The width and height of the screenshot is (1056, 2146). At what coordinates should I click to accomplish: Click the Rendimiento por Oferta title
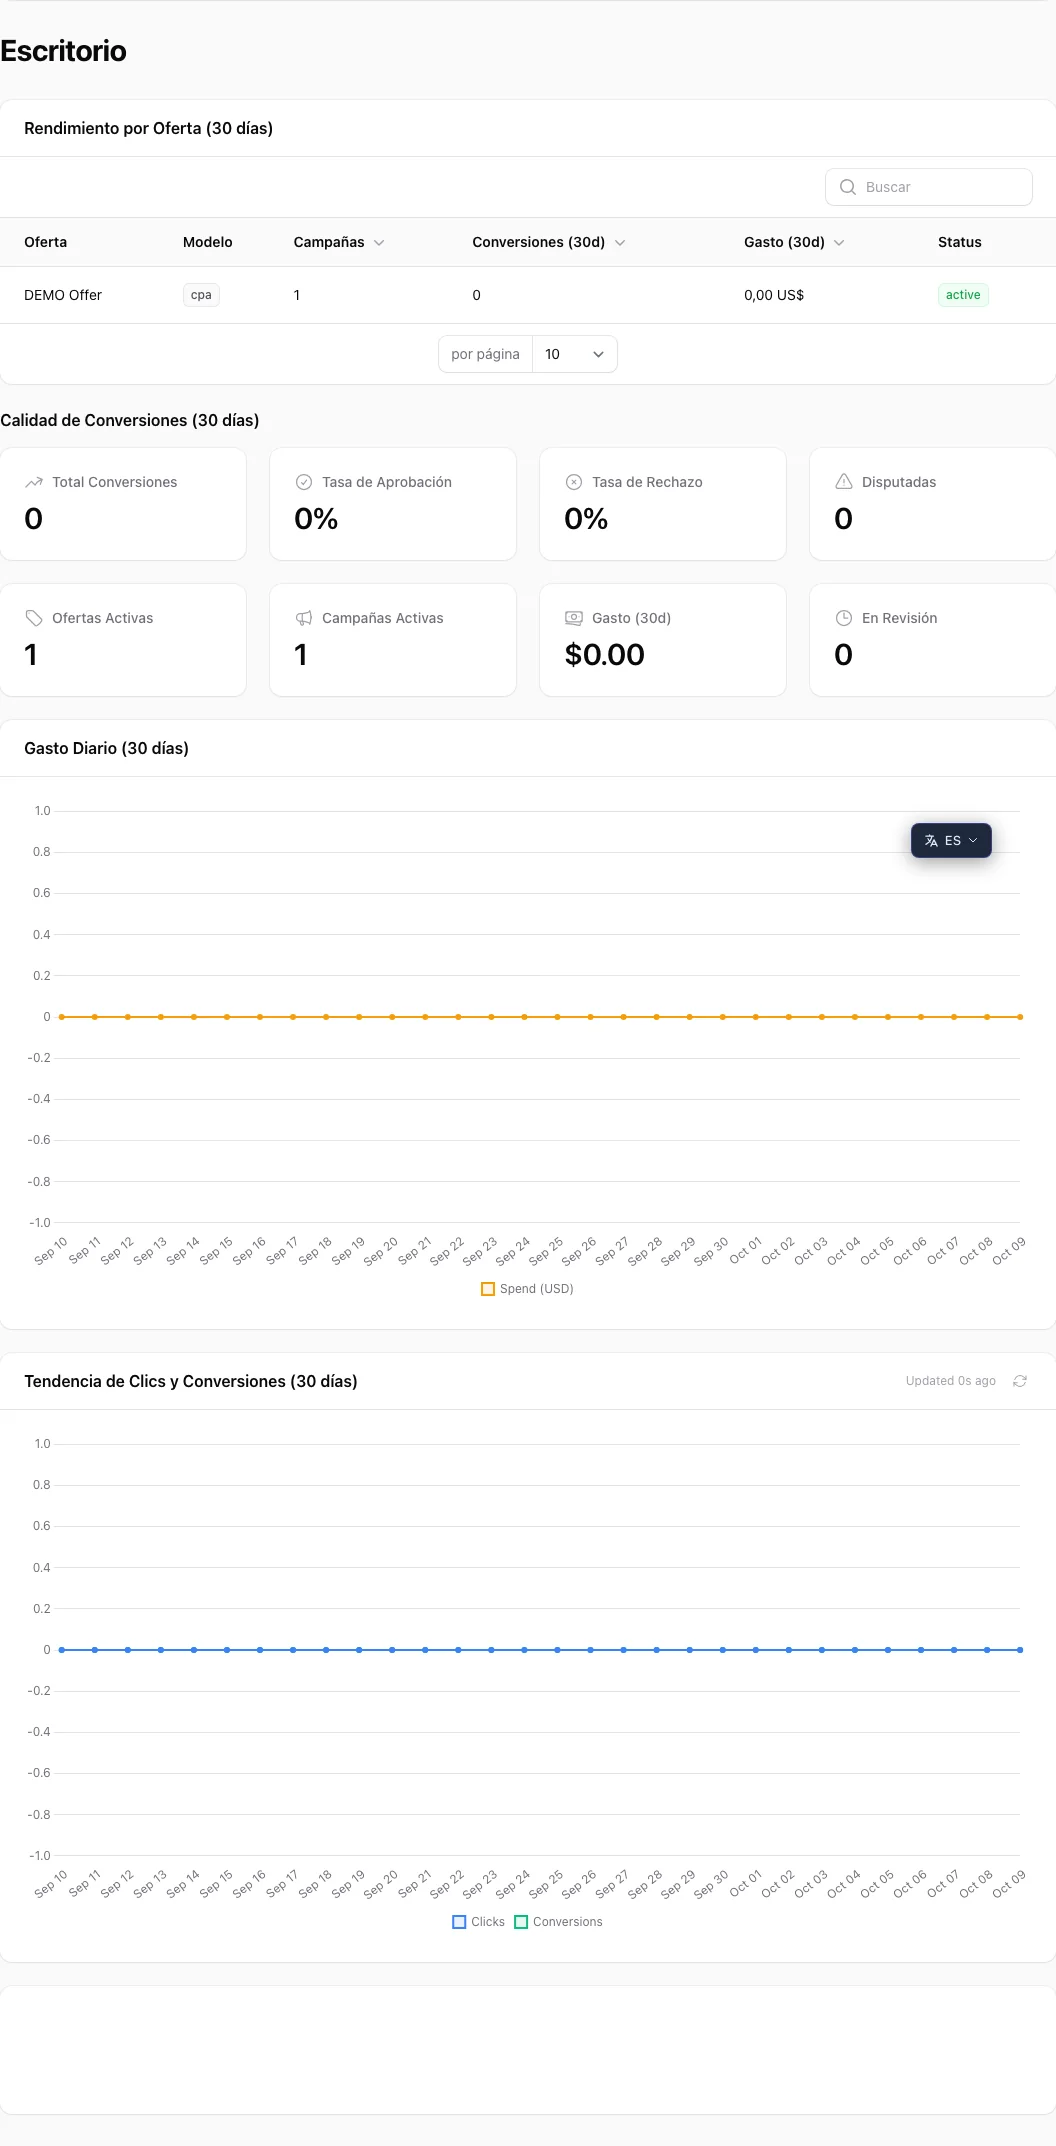(x=148, y=128)
